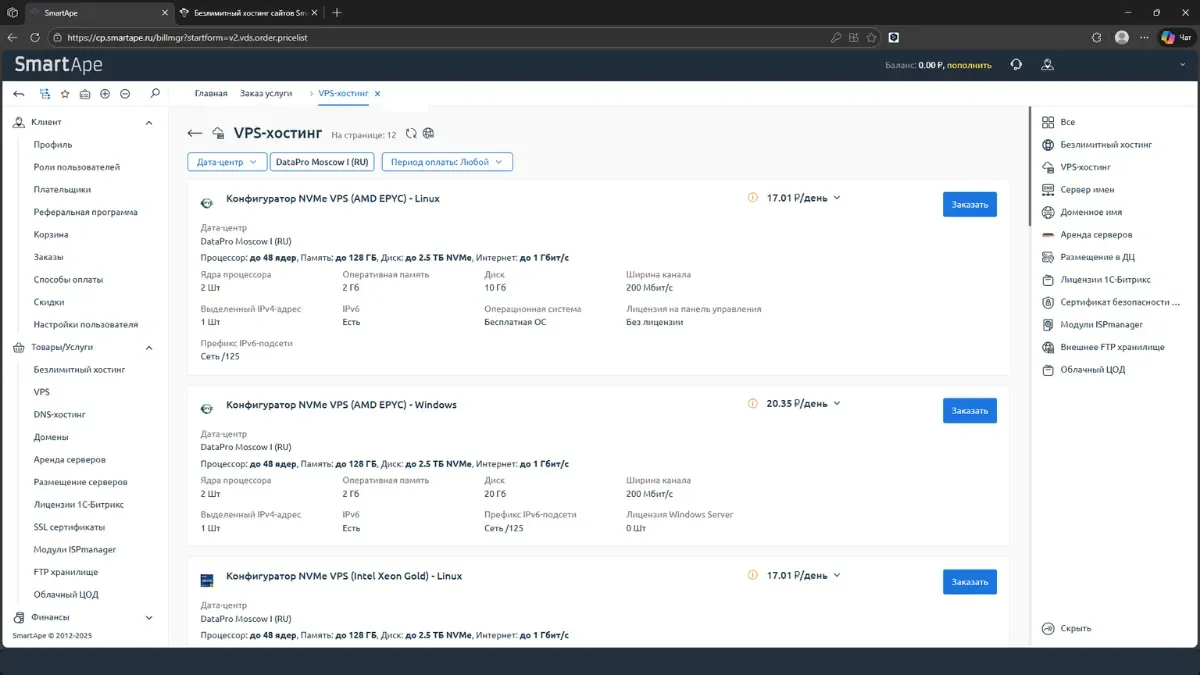Click the expand-all plus circle icon
1200x675 pixels.
point(105,93)
